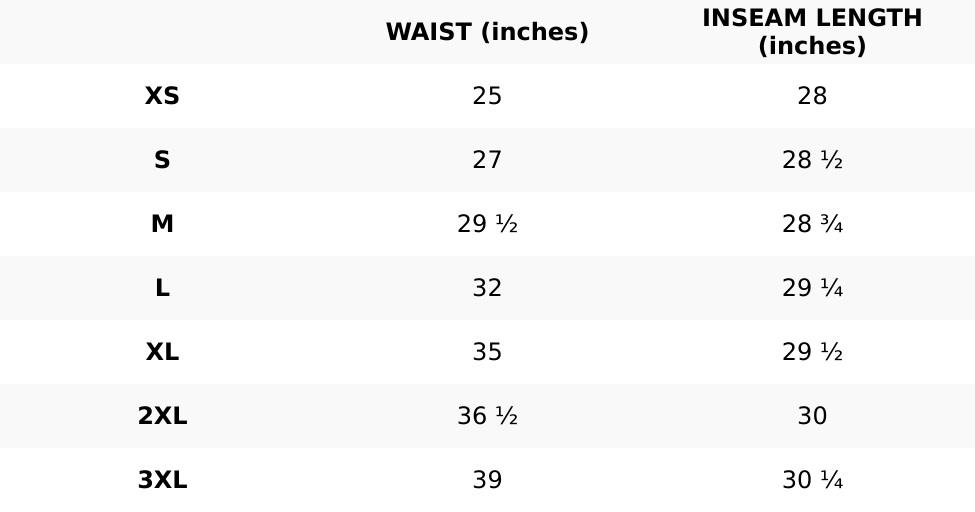The width and height of the screenshot is (975, 512).
Task: Click the INSEAM LENGTH (inches) column header
Action: pos(812,32)
